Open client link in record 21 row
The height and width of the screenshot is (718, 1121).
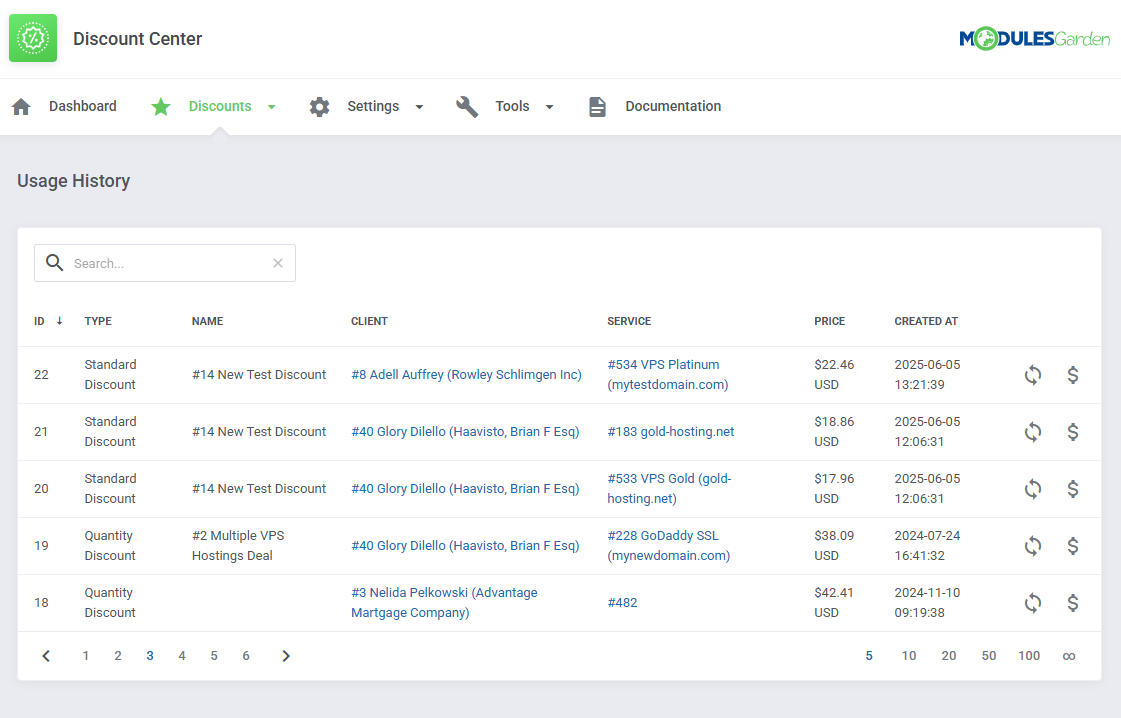tap(465, 432)
